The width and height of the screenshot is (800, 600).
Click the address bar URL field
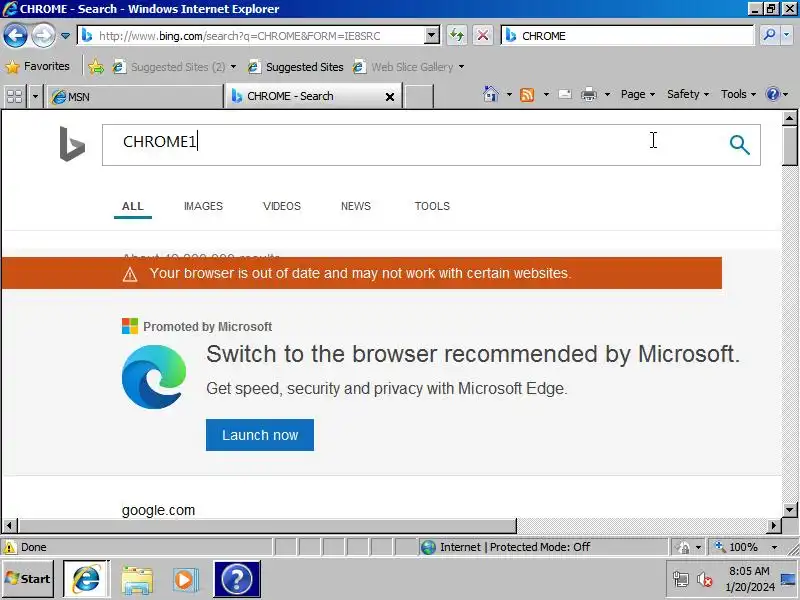click(x=252, y=36)
